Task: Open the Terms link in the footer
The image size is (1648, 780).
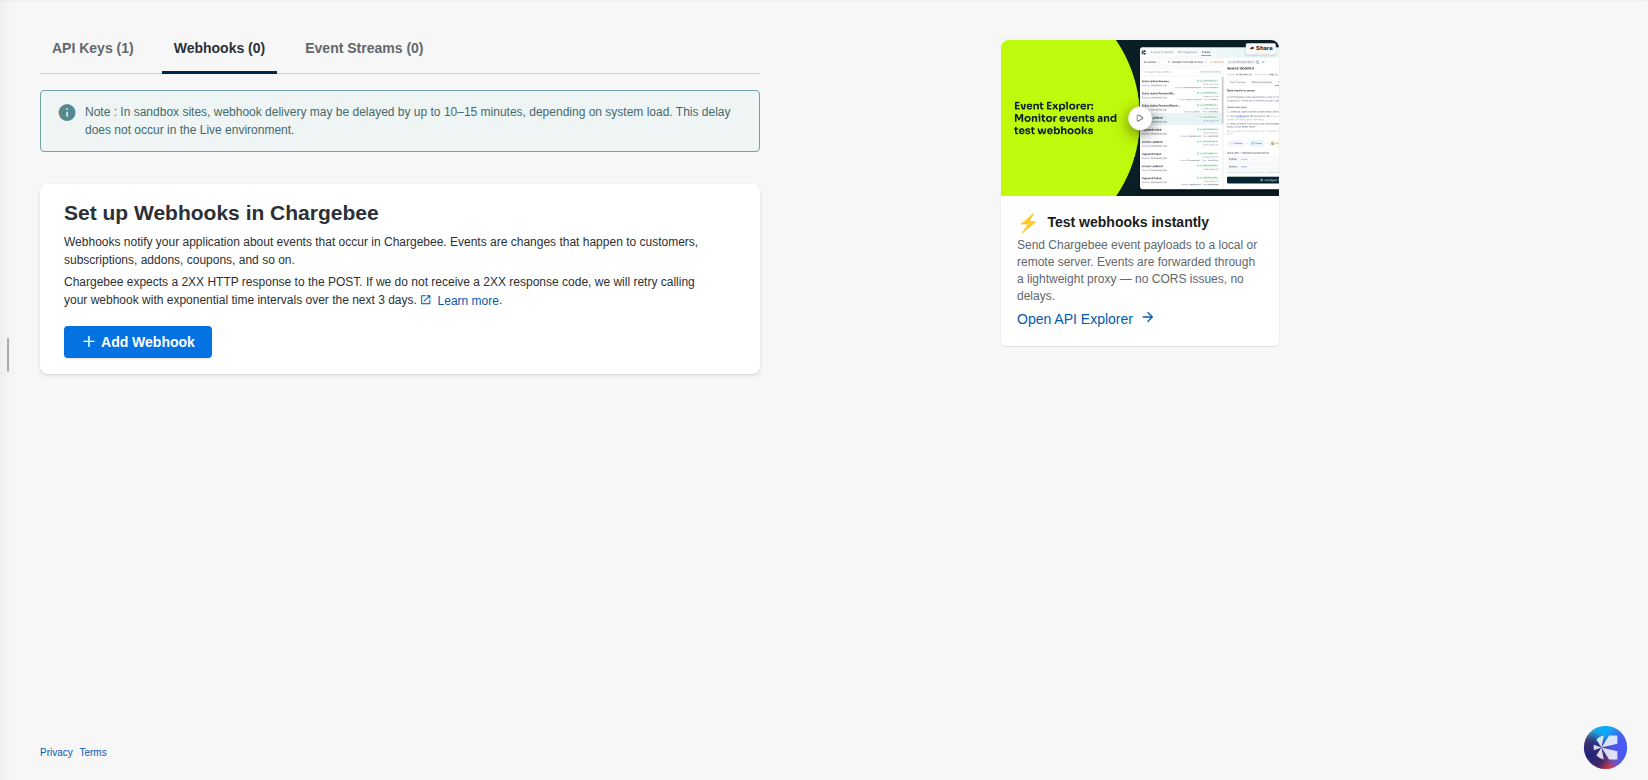Action: click(x=93, y=752)
